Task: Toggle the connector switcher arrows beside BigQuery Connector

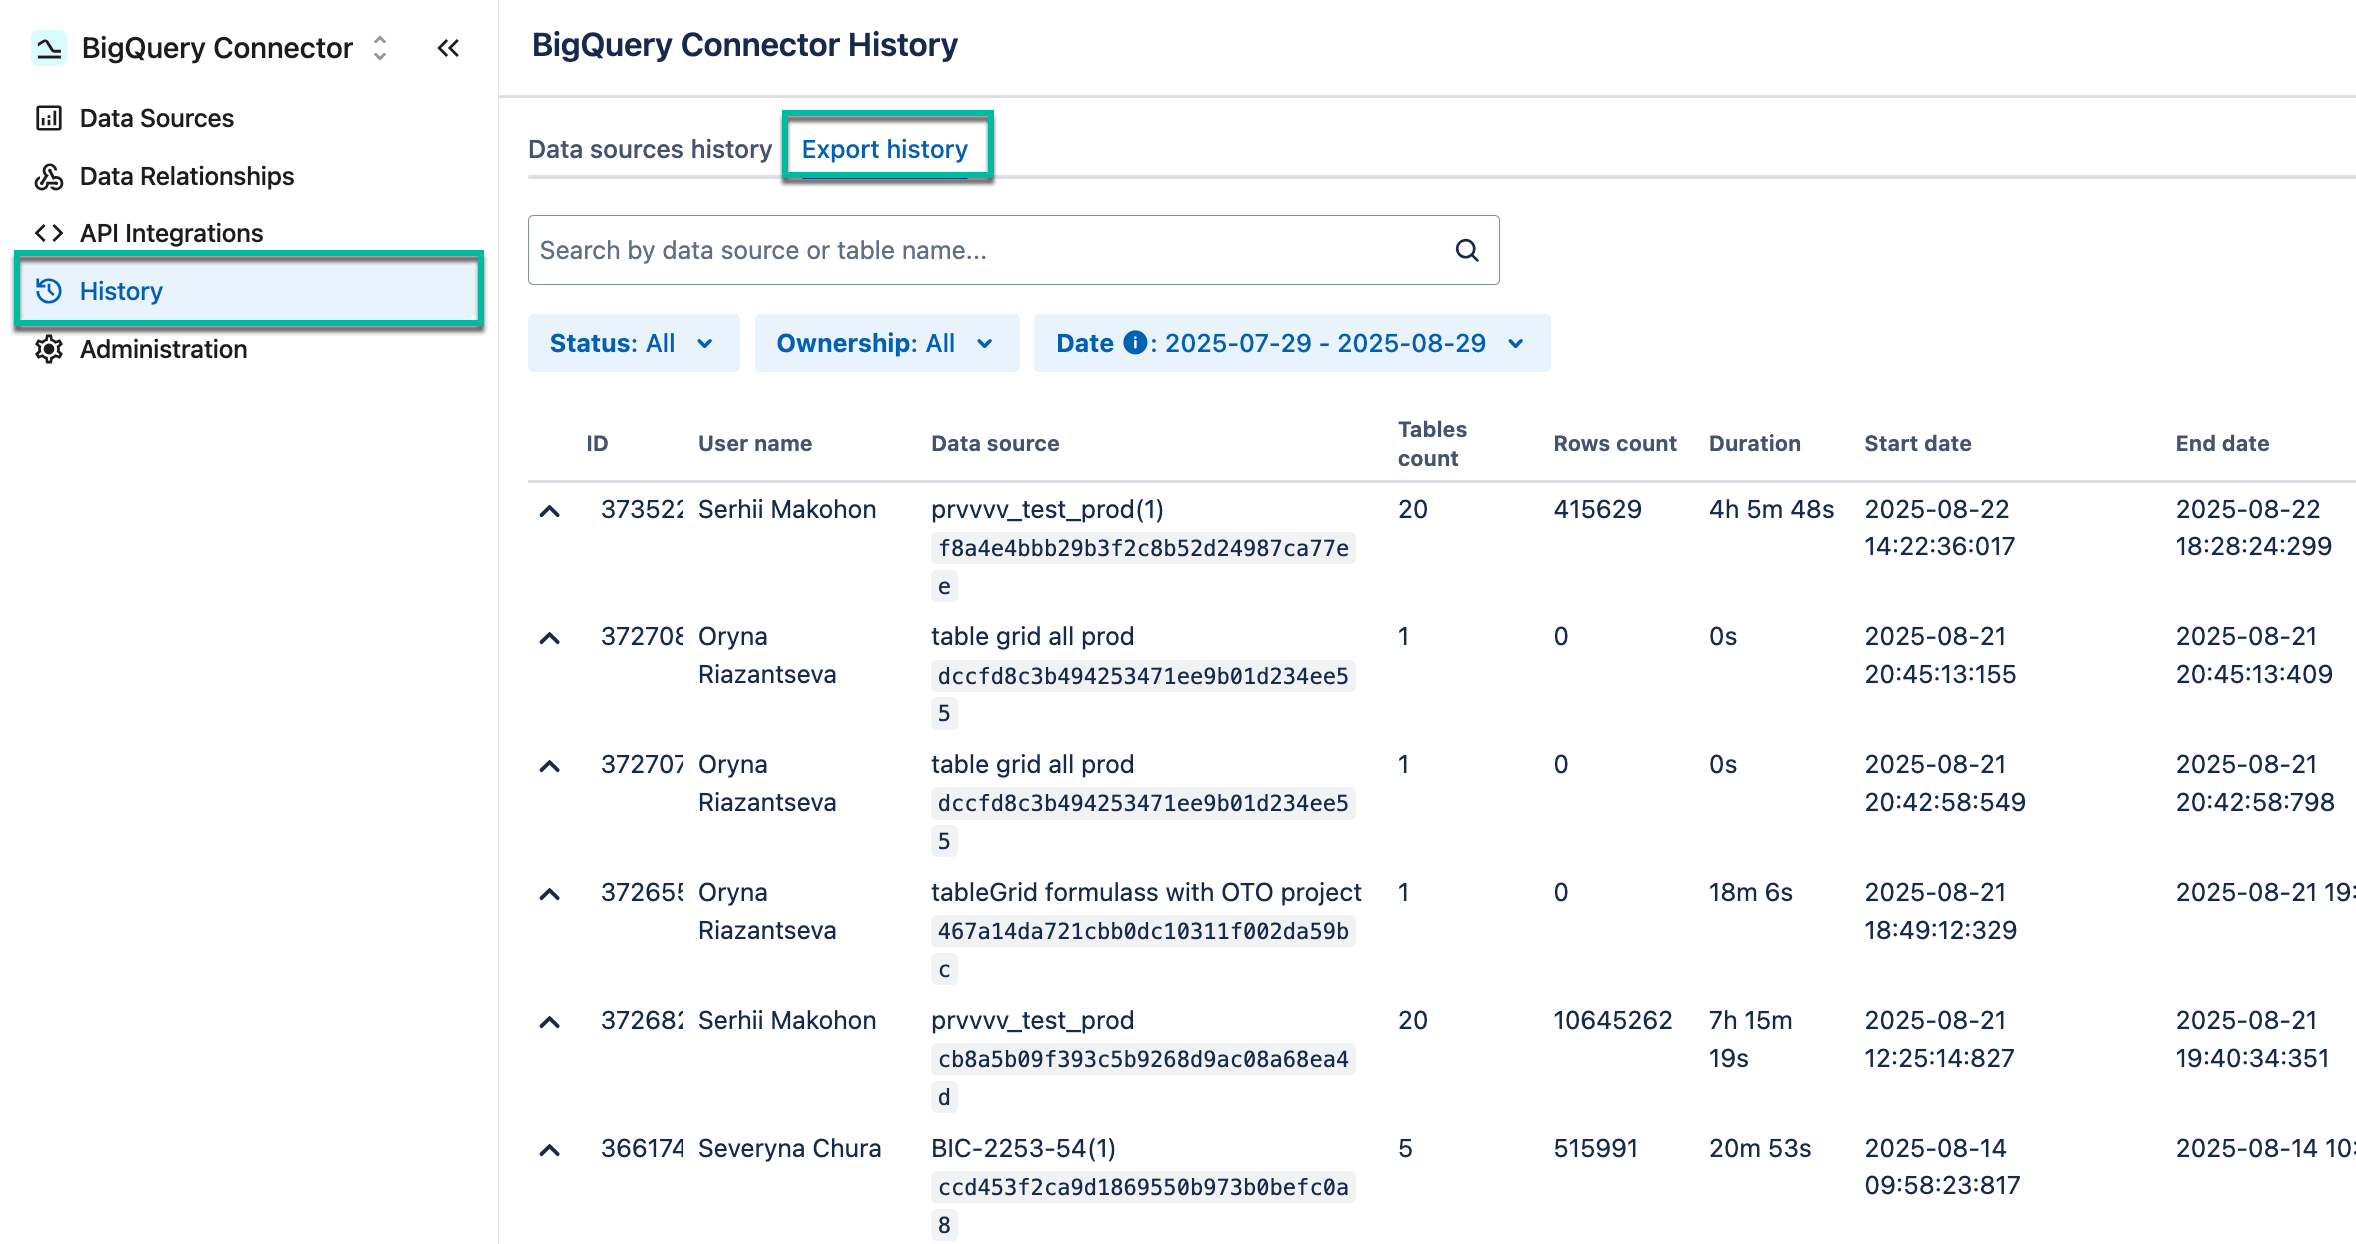Action: point(379,47)
